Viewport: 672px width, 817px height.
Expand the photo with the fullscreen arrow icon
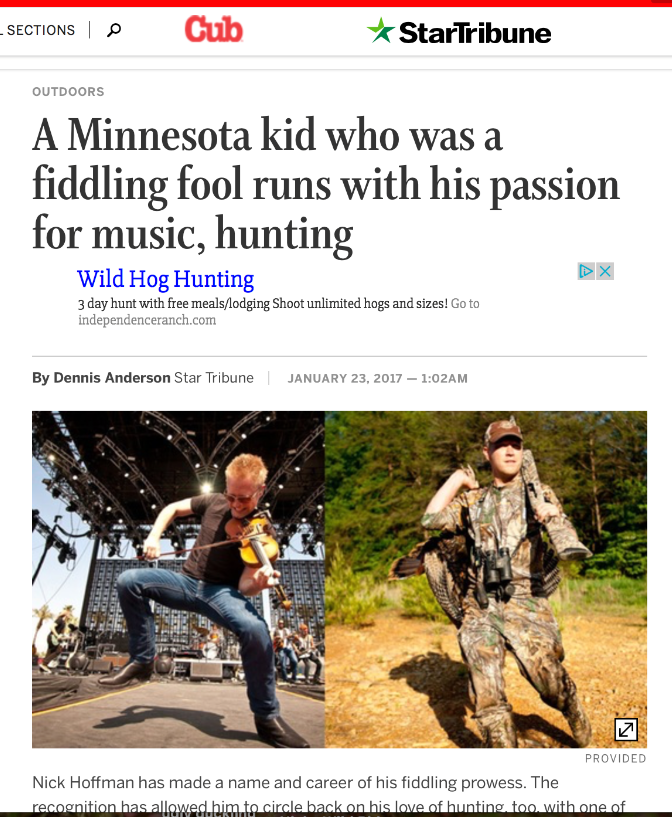[x=626, y=729]
